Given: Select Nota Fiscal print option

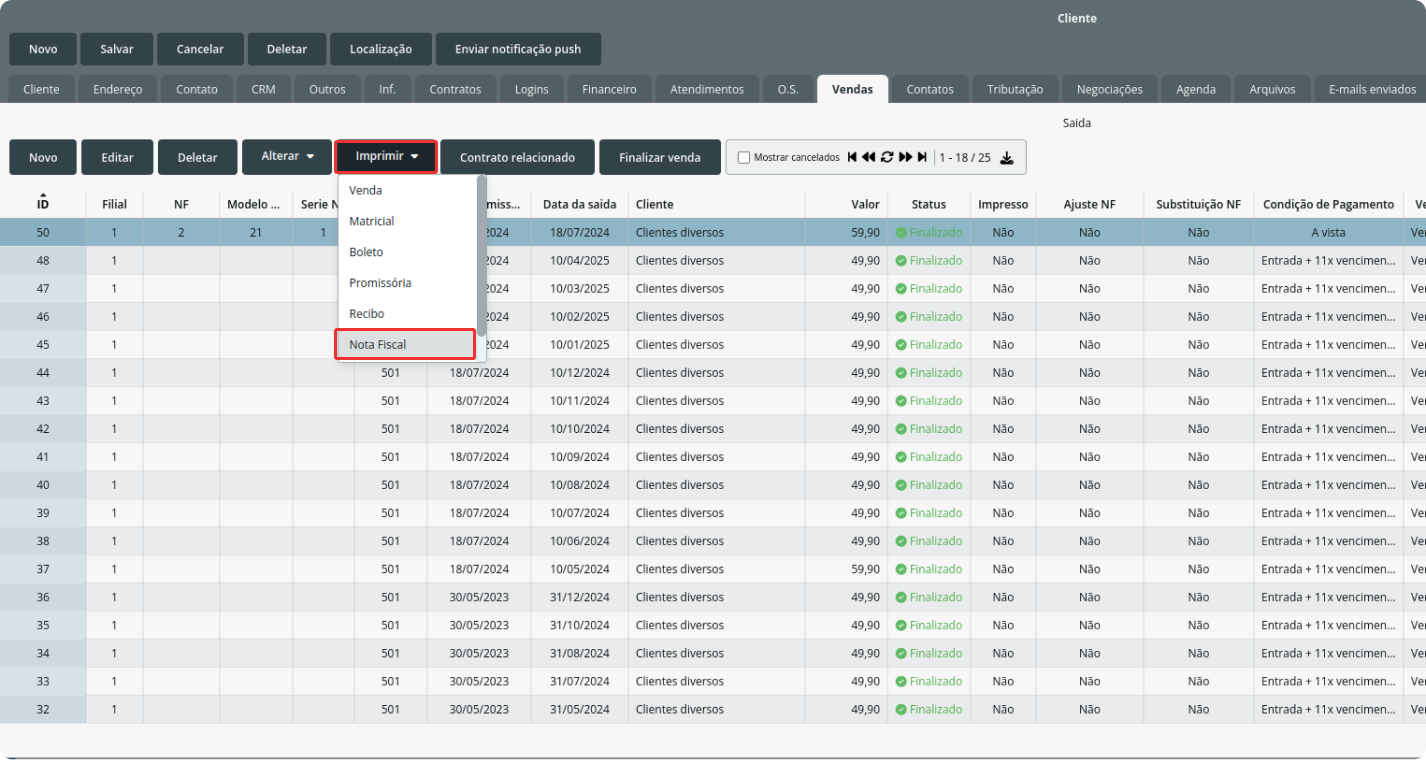Looking at the screenshot, I should [404, 344].
